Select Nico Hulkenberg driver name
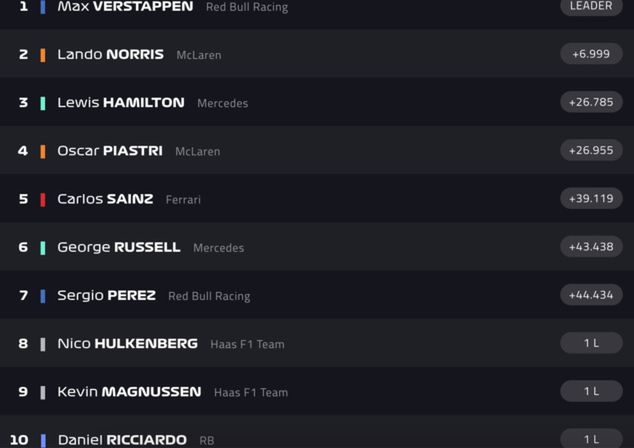The height and width of the screenshot is (448, 634). pyautogui.click(x=127, y=343)
